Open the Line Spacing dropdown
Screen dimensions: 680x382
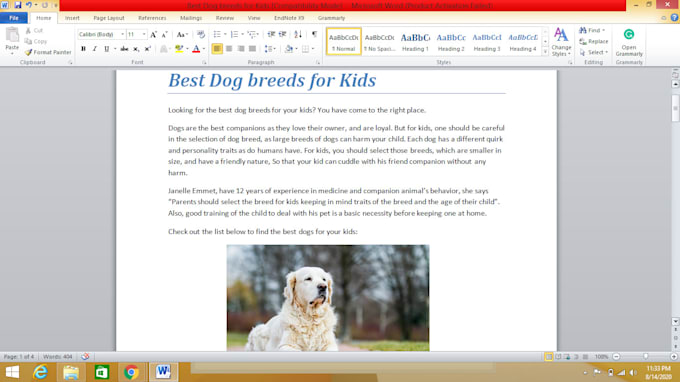coord(270,49)
